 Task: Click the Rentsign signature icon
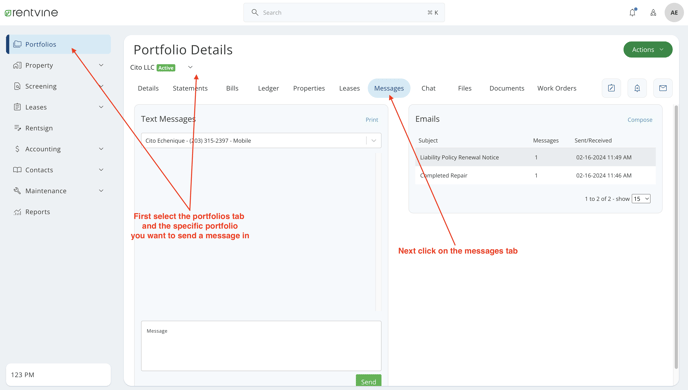[x=18, y=128]
